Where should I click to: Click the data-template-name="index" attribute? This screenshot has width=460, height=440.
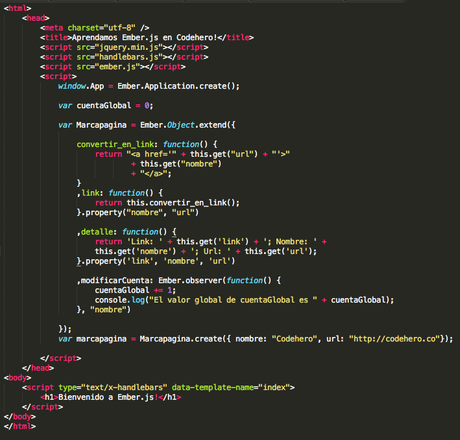[x=231, y=387]
